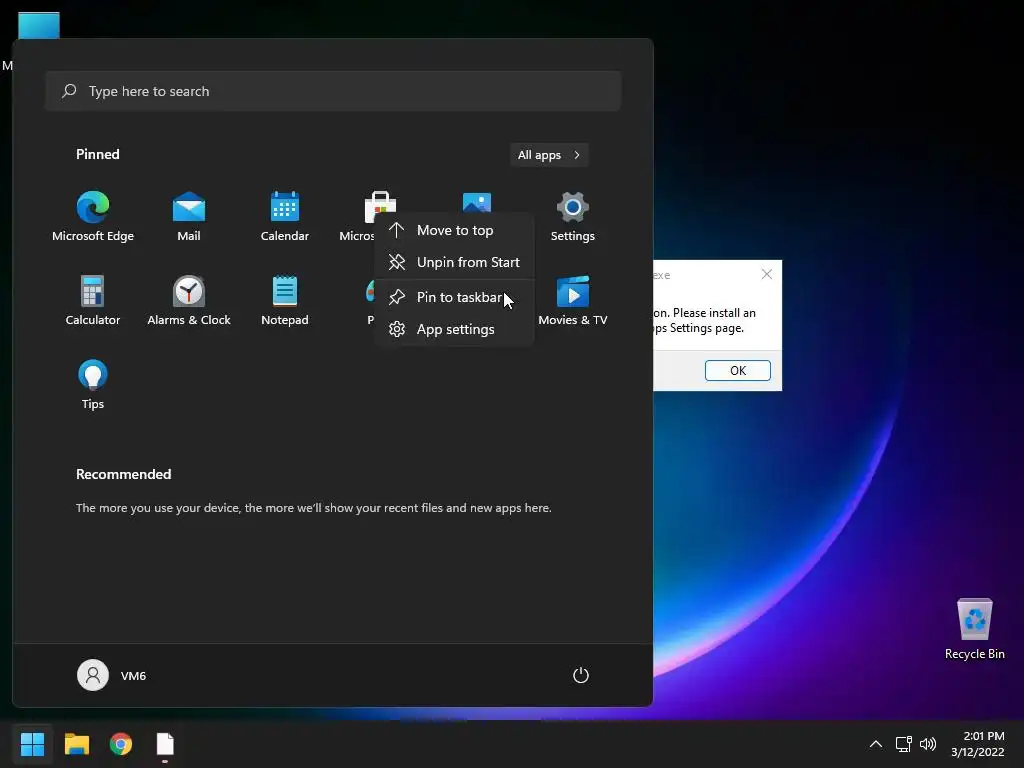Screen dimensions: 1024x768
Task: Open File Explorer from the taskbar
Action: click(x=76, y=744)
